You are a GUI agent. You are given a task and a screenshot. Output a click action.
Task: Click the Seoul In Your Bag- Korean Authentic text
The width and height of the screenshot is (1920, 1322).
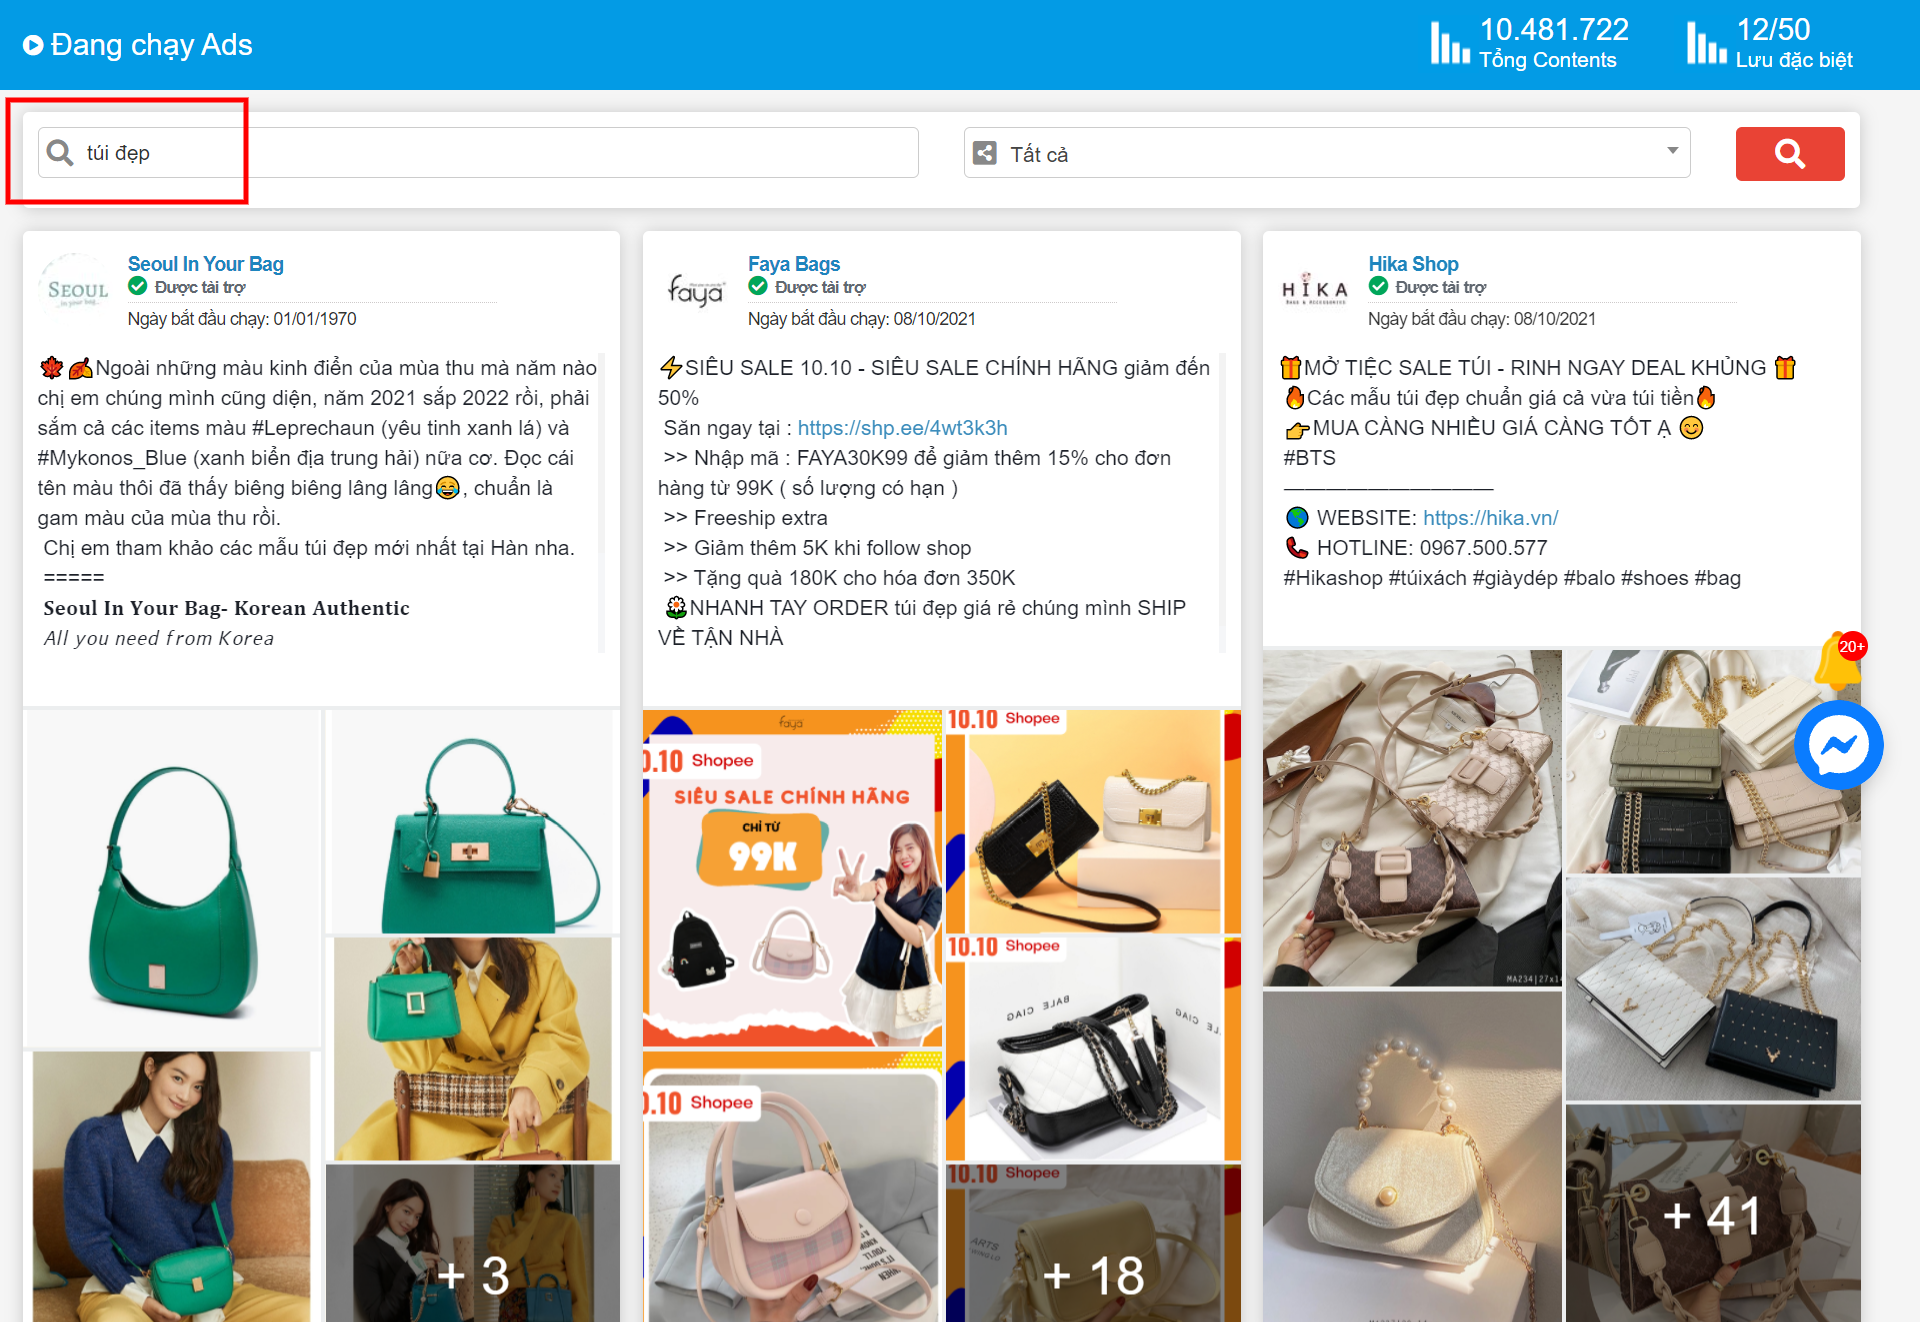226,608
